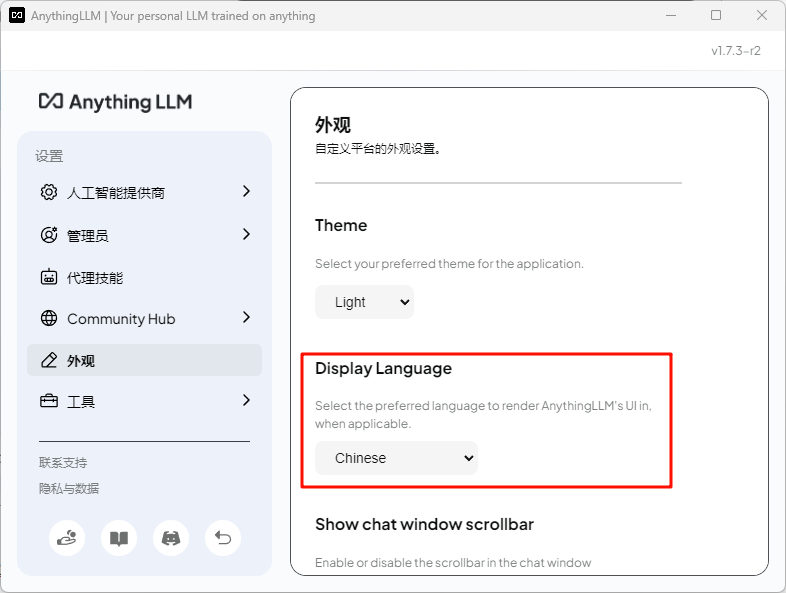Open the Theme dropdown showing Light
Screen dimensions: 786x593
[x=364, y=302]
